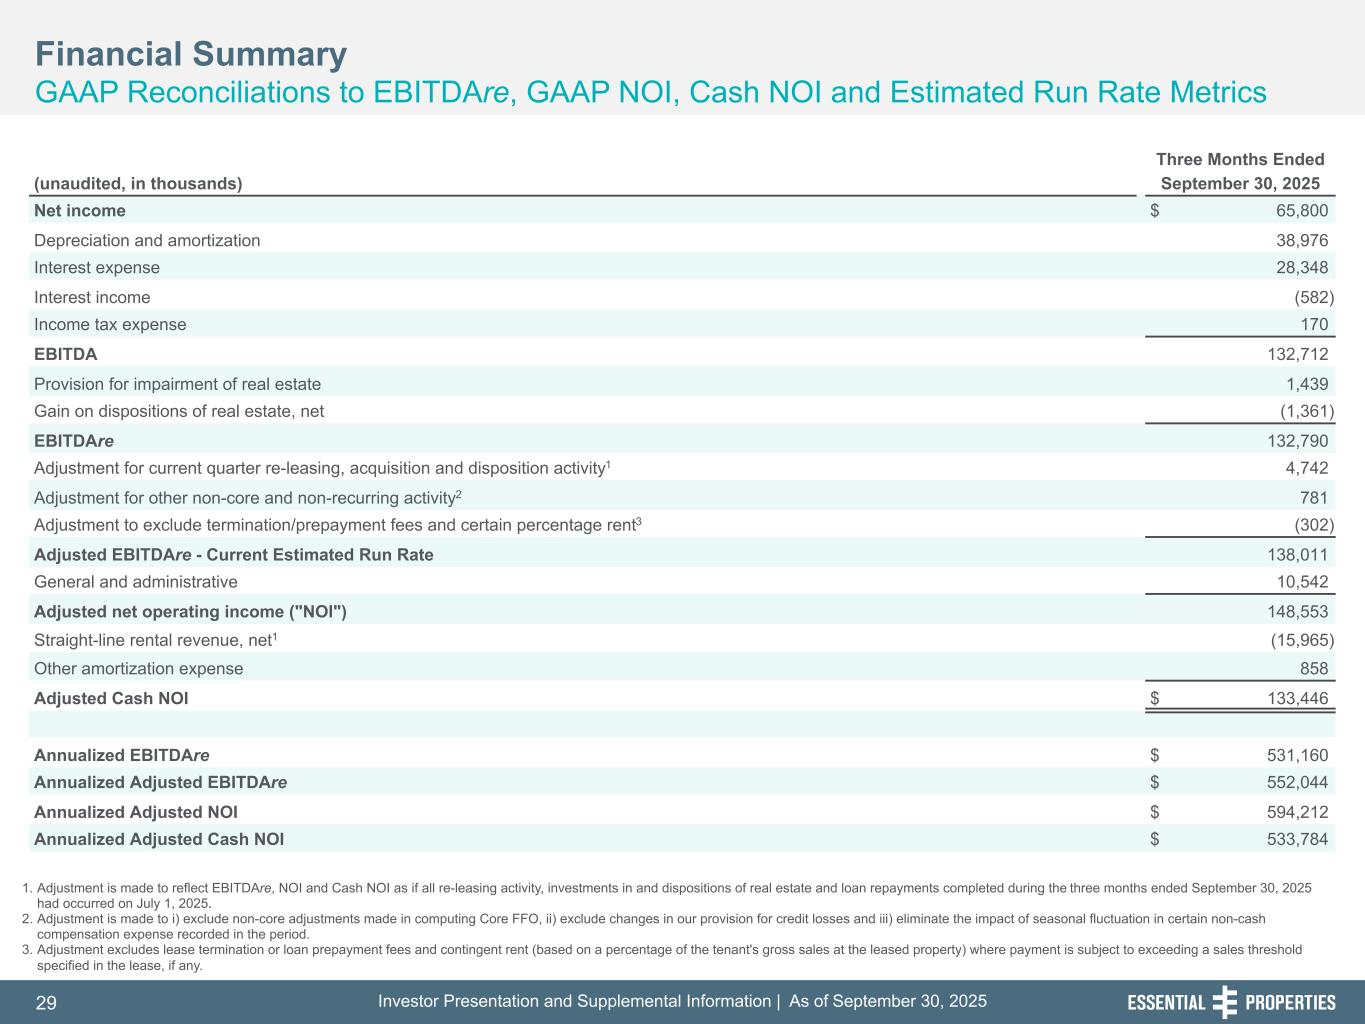Click Provision for impairment of real estate

pos(178,385)
